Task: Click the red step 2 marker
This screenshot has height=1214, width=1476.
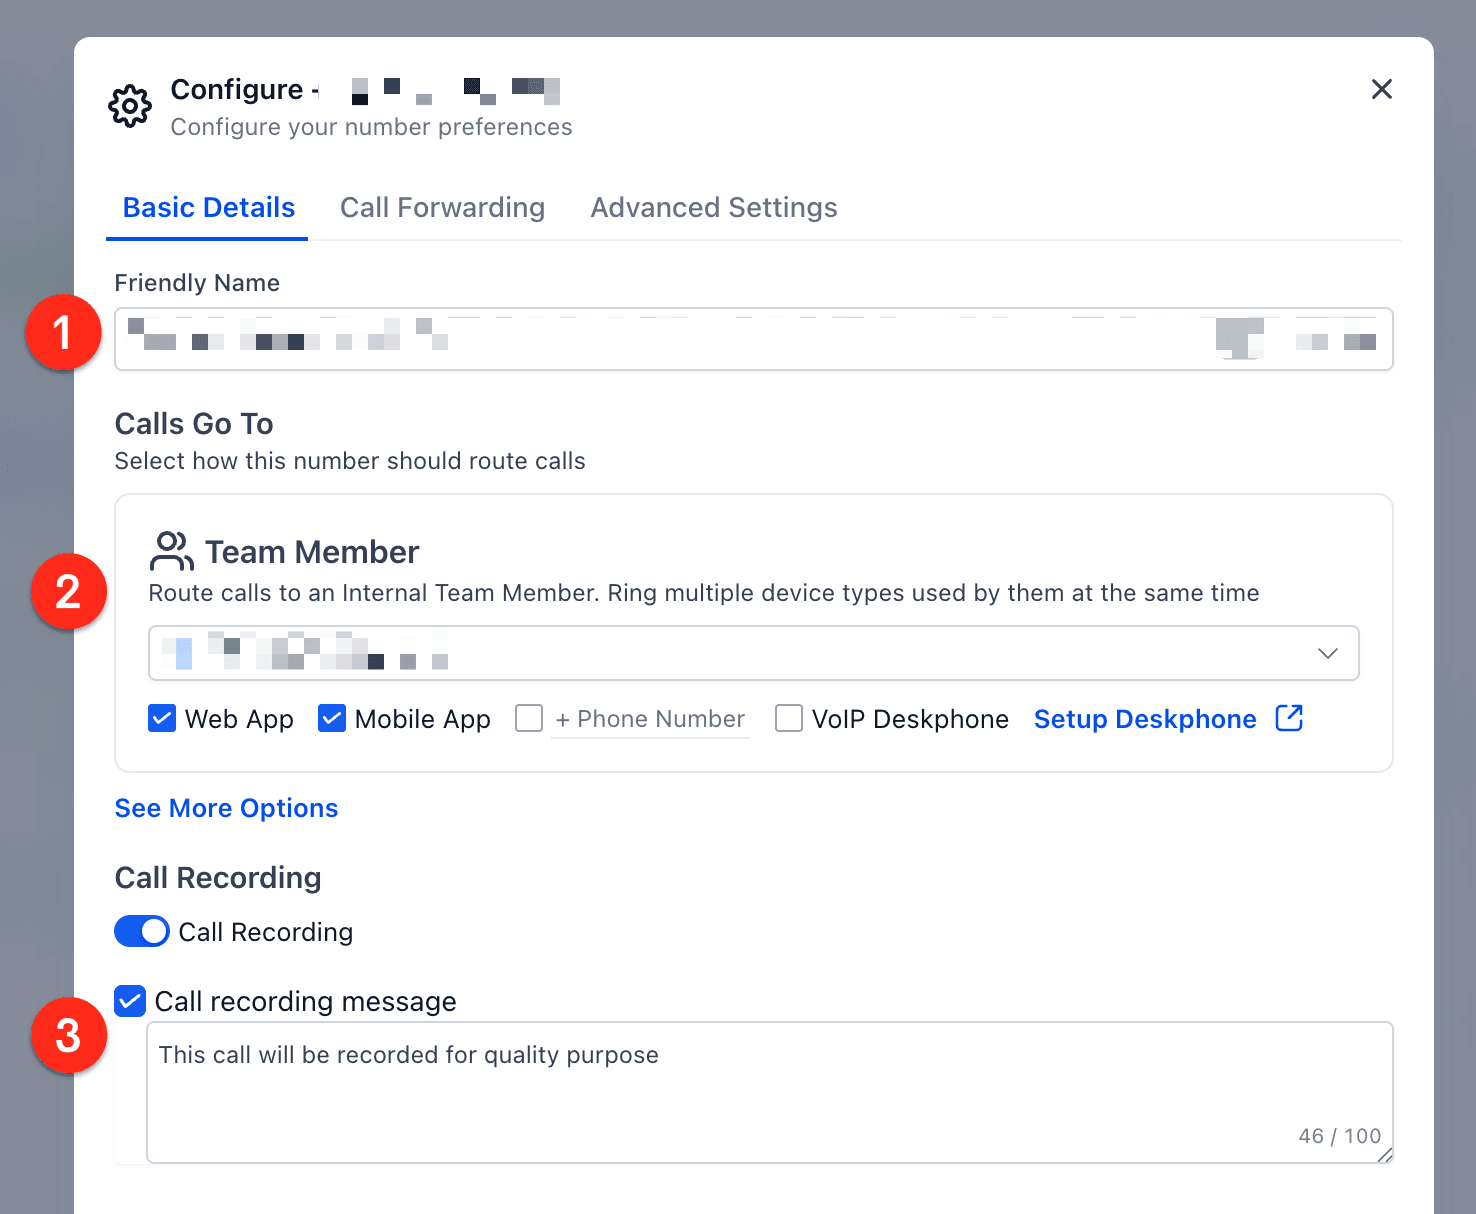Action: (x=68, y=591)
